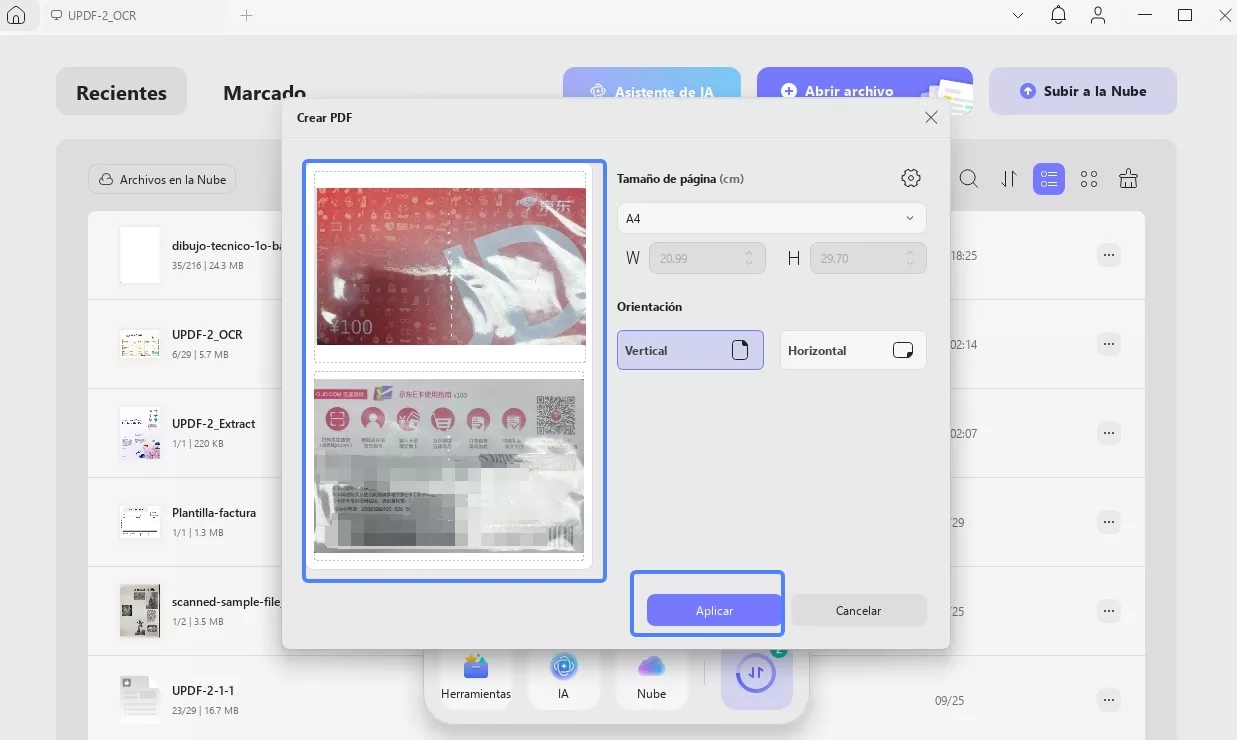This screenshot has height=740, width=1237.
Task: Click the width W input field
Action: point(707,258)
